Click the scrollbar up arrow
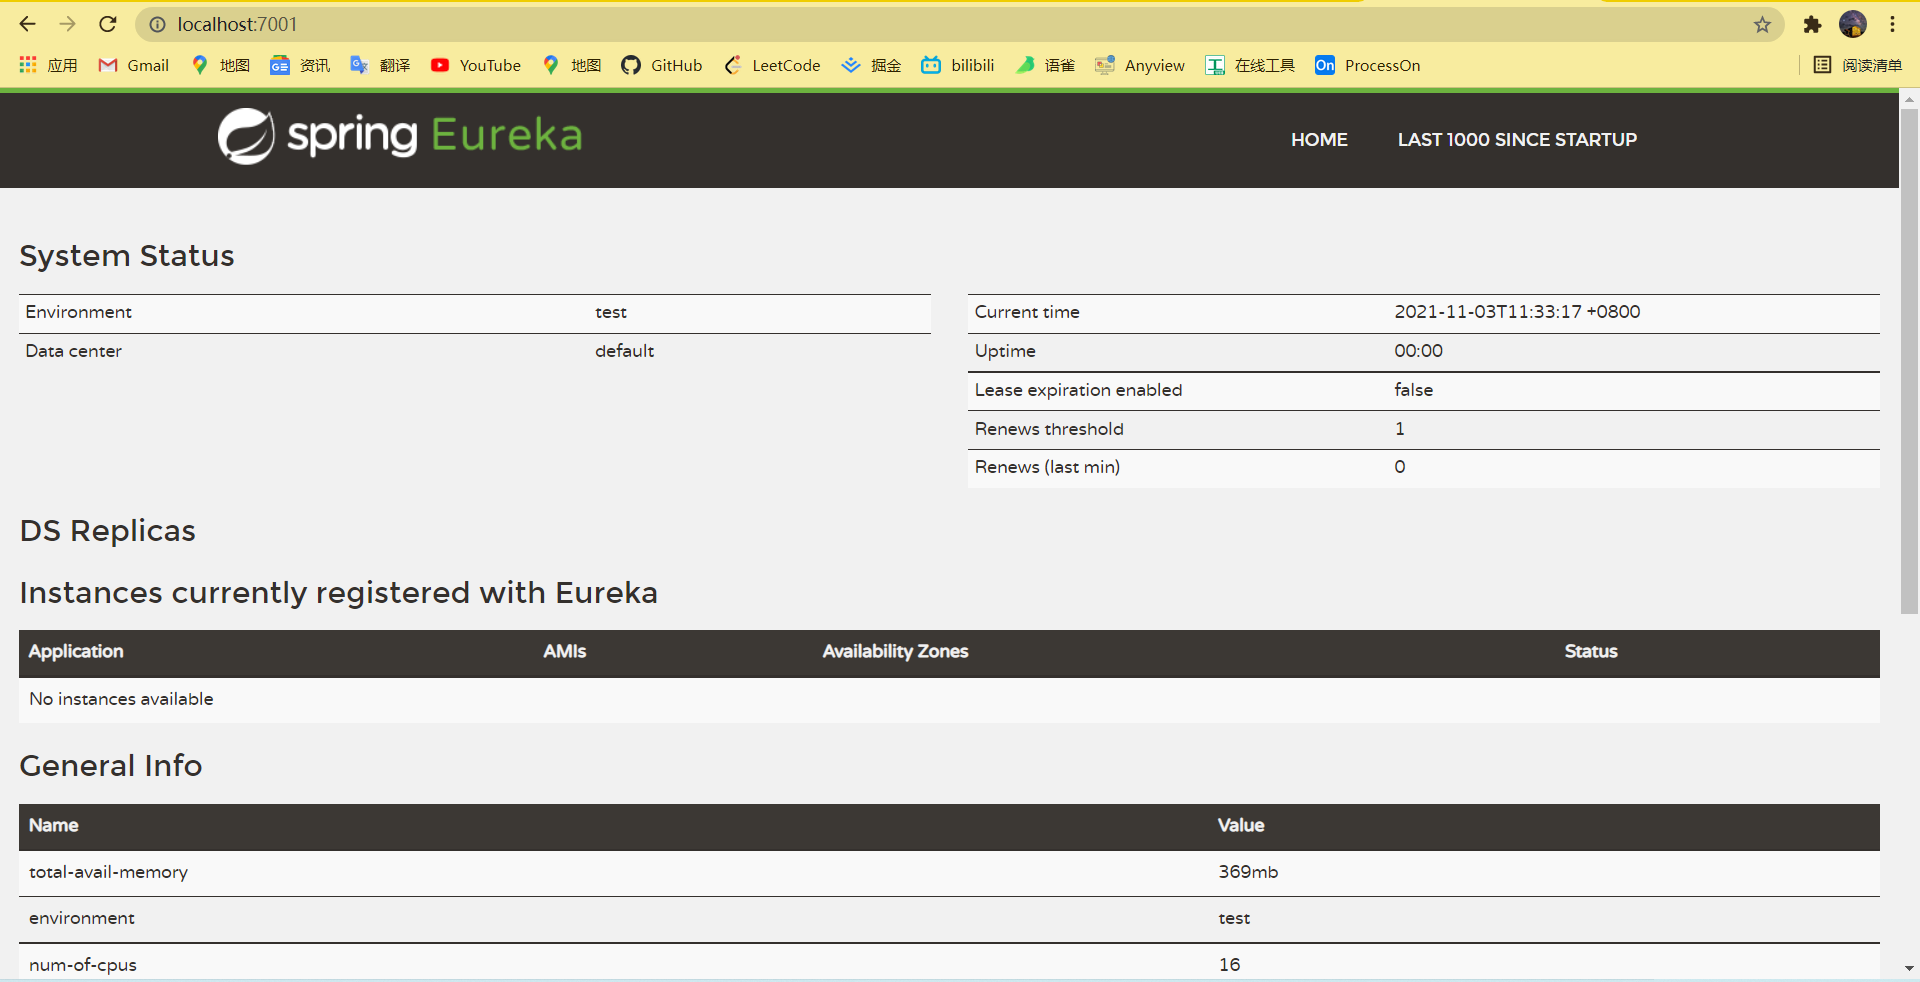This screenshot has width=1920, height=982. (1909, 99)
